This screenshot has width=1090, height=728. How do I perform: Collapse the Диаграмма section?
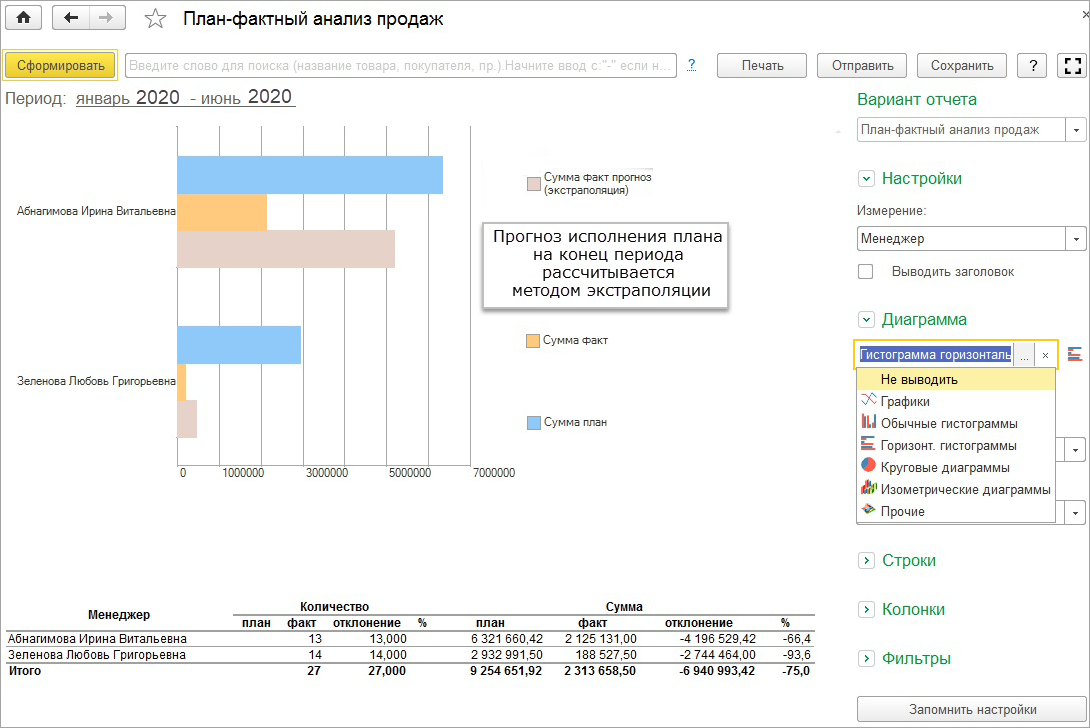pos(866,320)
